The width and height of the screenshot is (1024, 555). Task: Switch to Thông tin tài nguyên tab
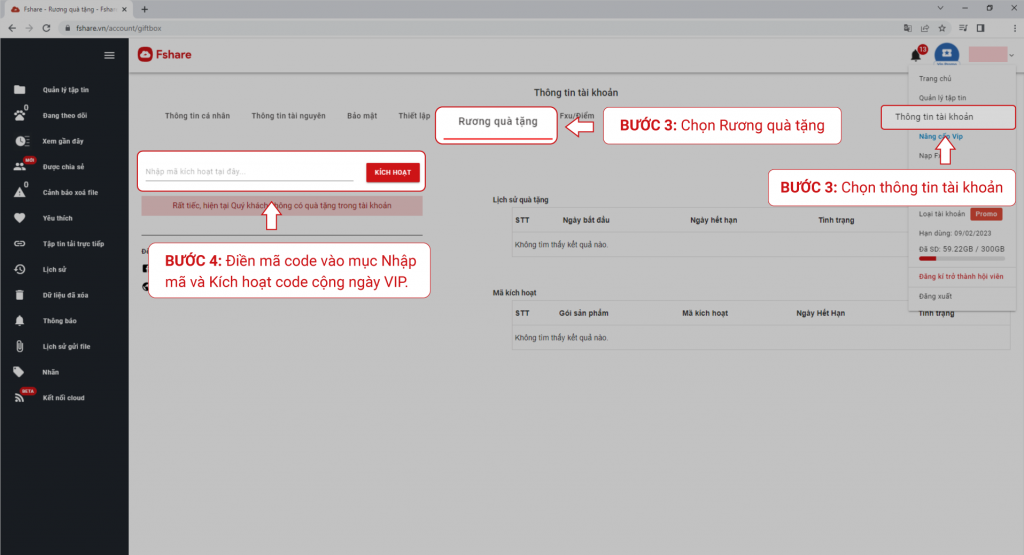[x=289, y=116]
